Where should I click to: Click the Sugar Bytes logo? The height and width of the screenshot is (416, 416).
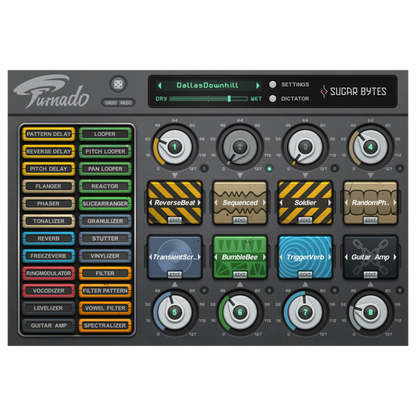click(354, 91)
